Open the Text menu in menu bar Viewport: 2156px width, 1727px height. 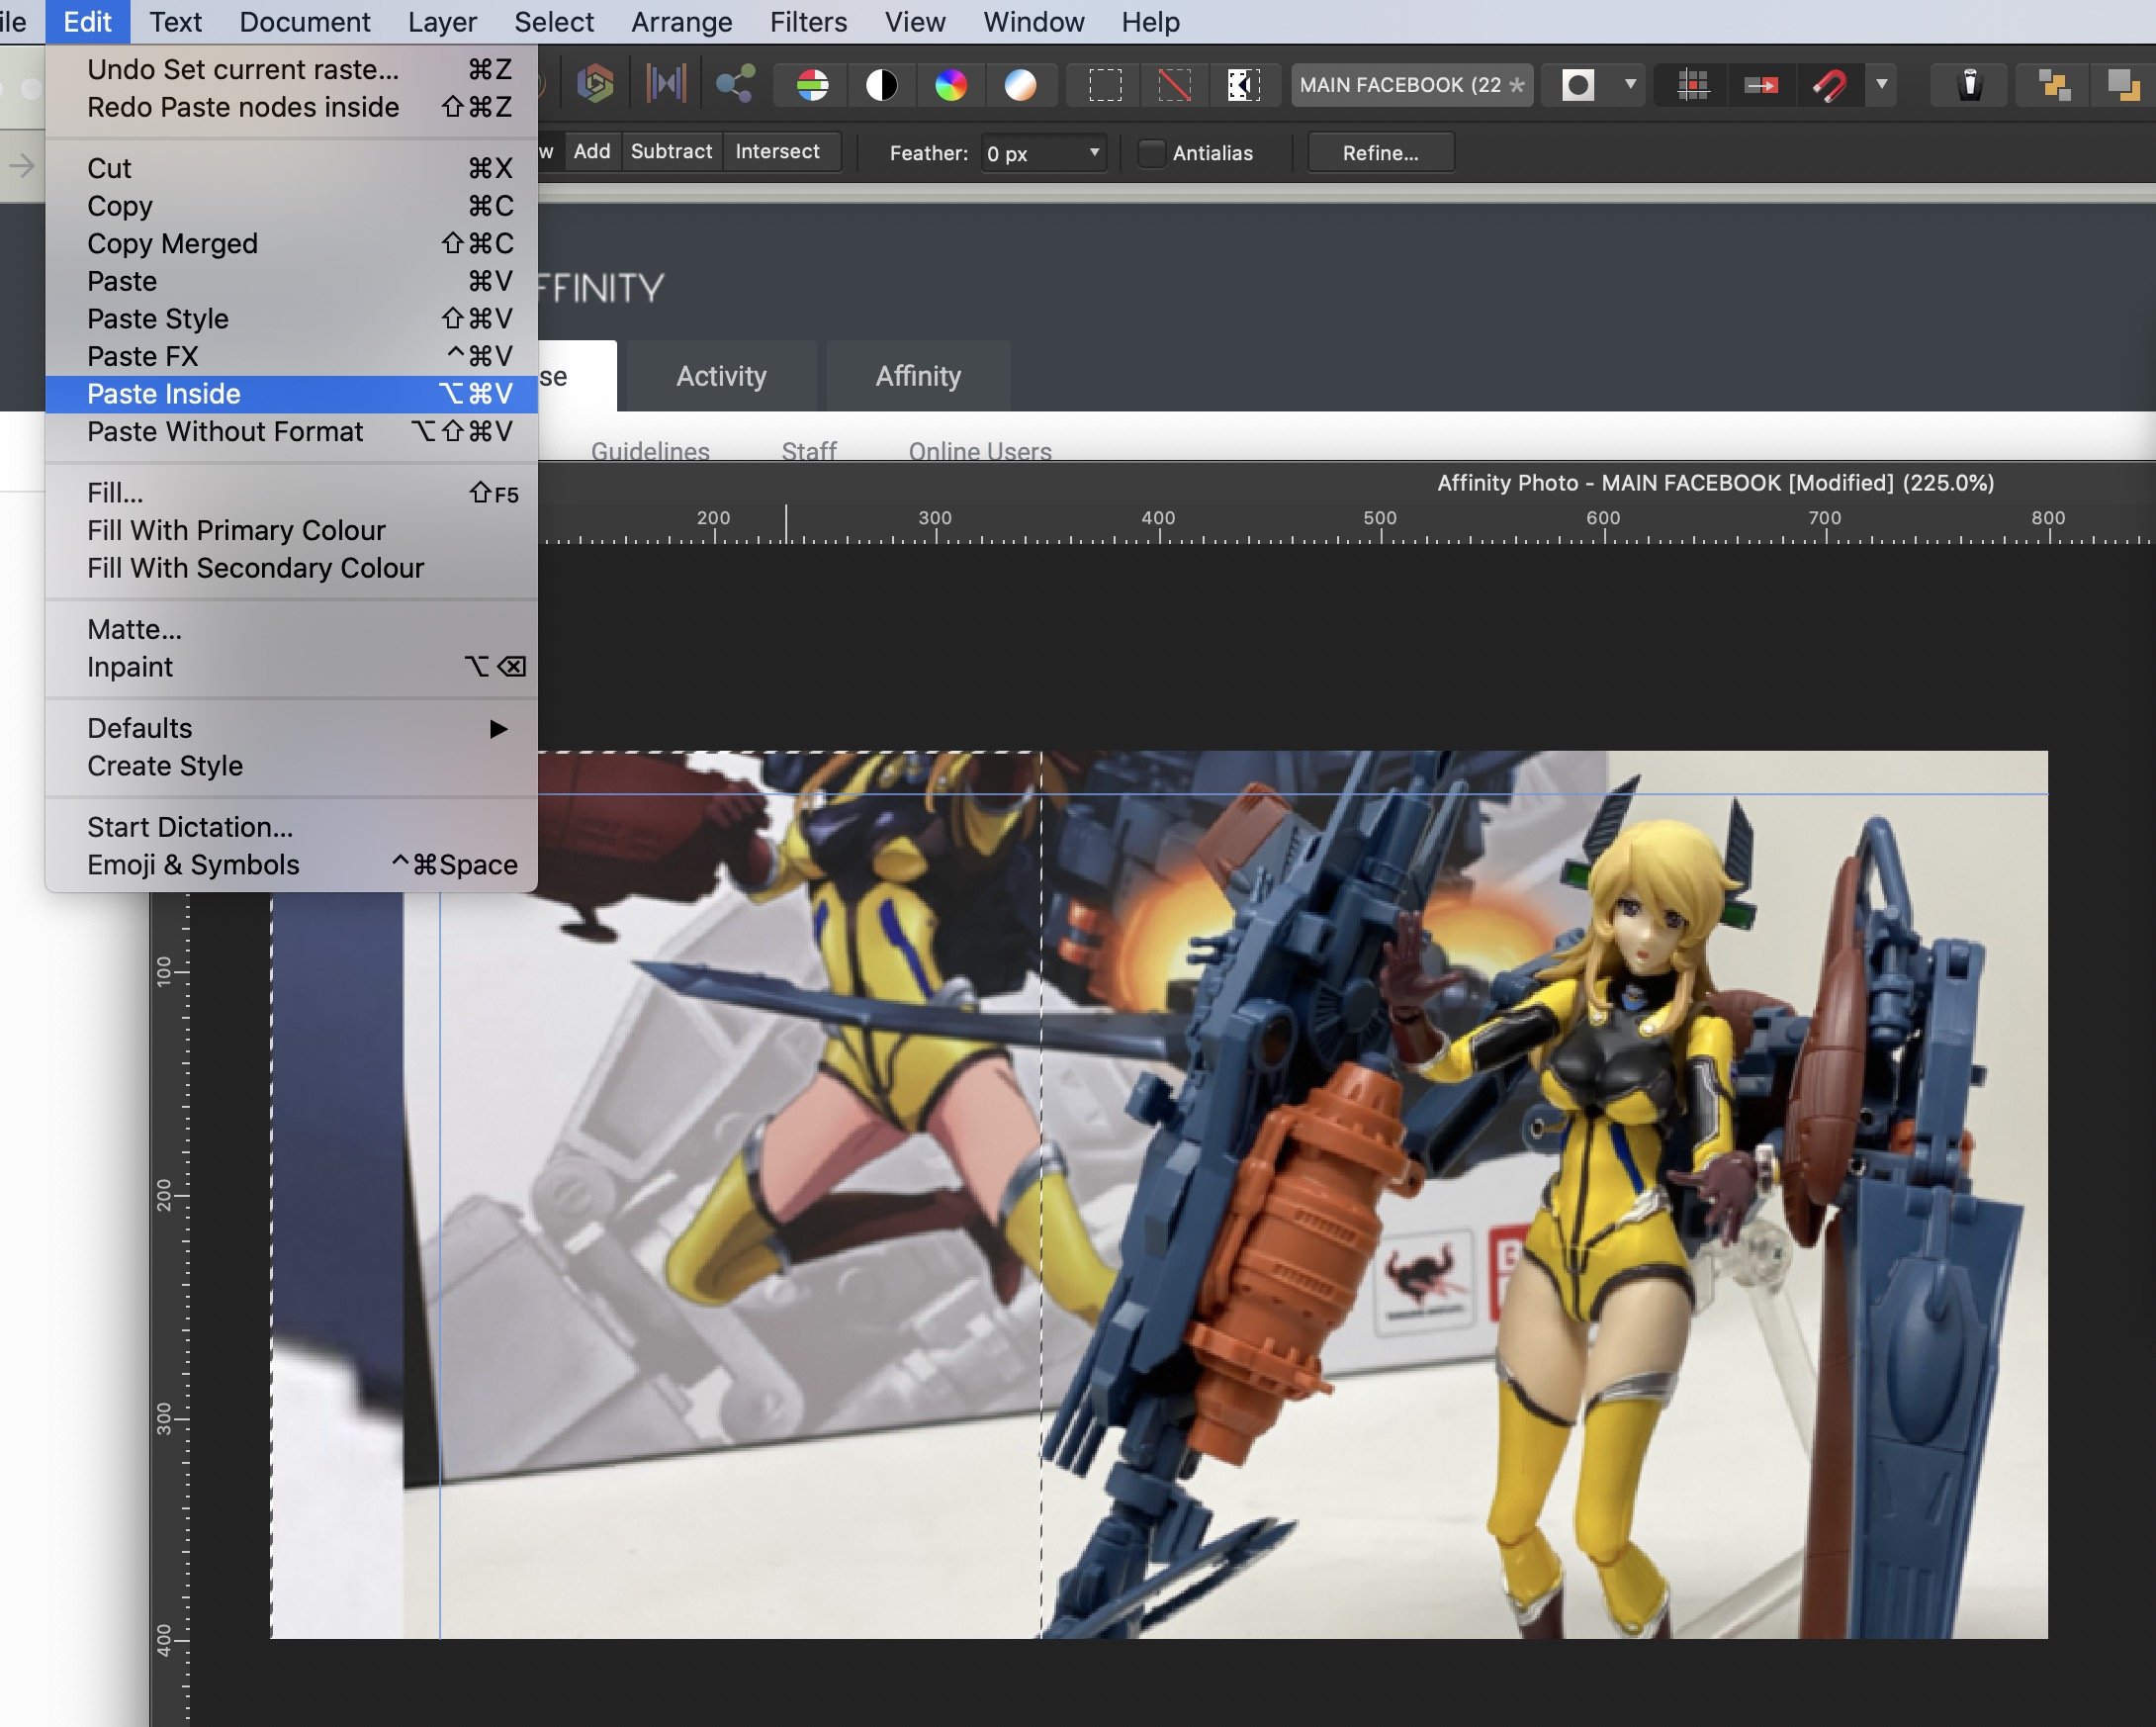pyautogui.click(x=175, y=21)
